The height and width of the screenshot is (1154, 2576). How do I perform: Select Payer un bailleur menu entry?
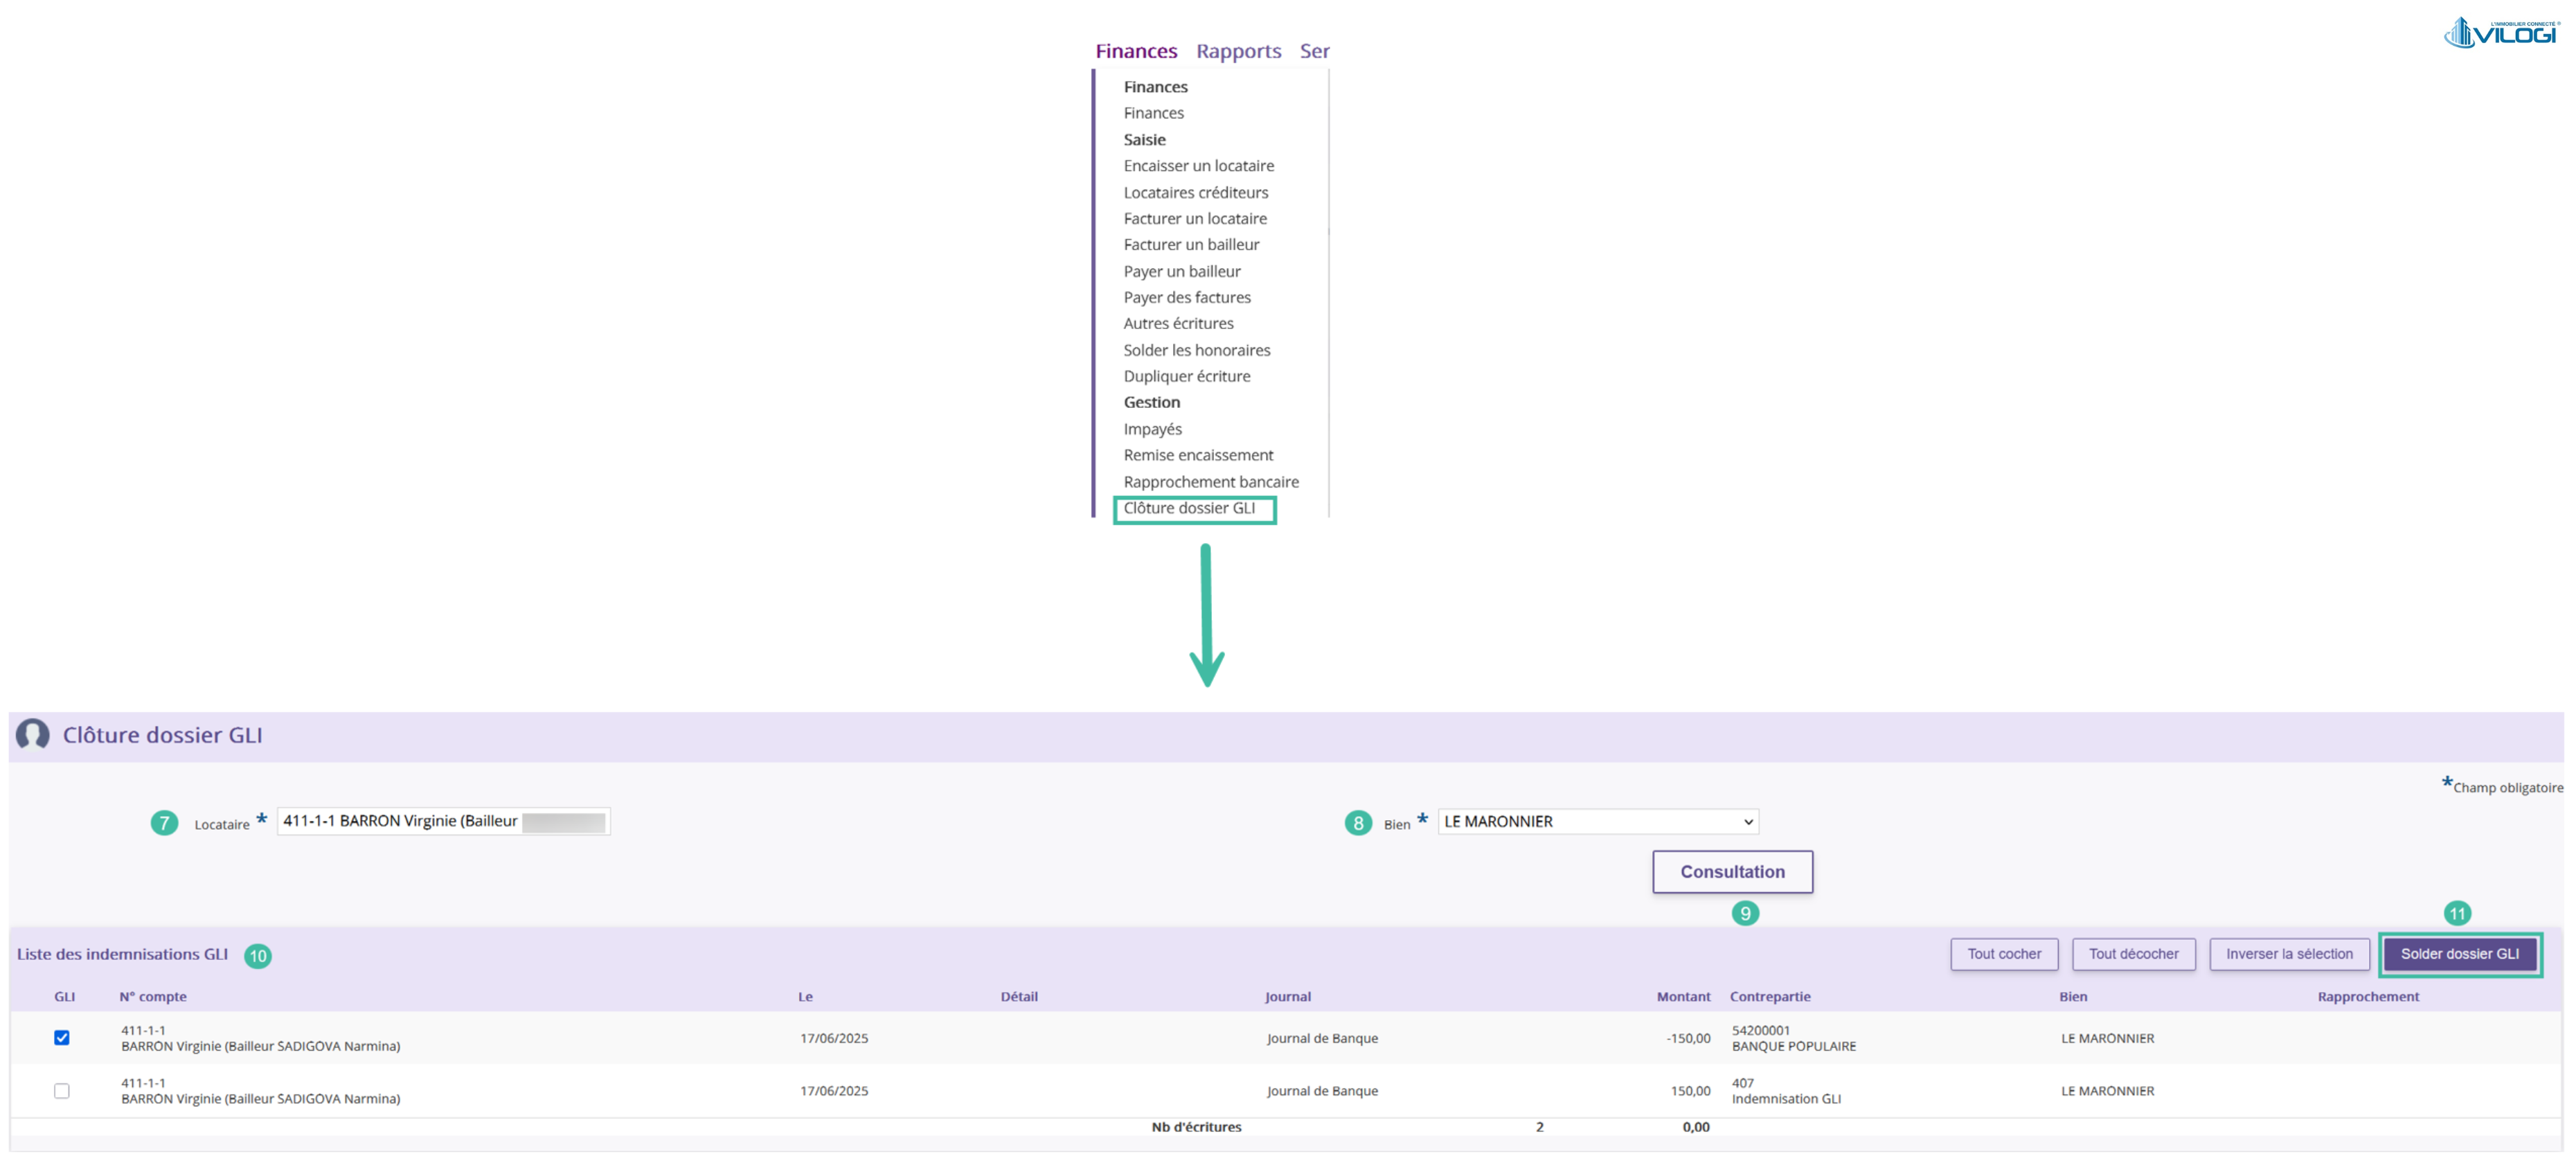[1181, 271]
